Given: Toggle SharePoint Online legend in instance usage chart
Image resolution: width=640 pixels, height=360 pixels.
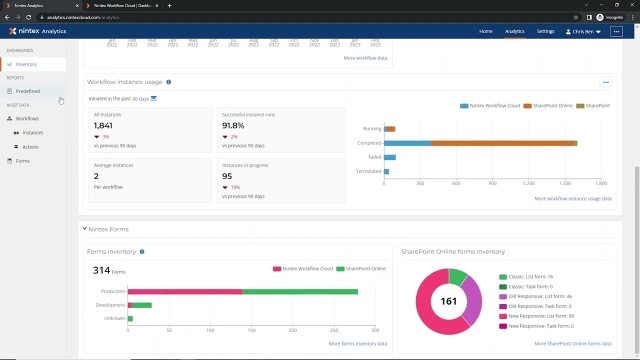Looking at the screenshot, I should point(548,106).
